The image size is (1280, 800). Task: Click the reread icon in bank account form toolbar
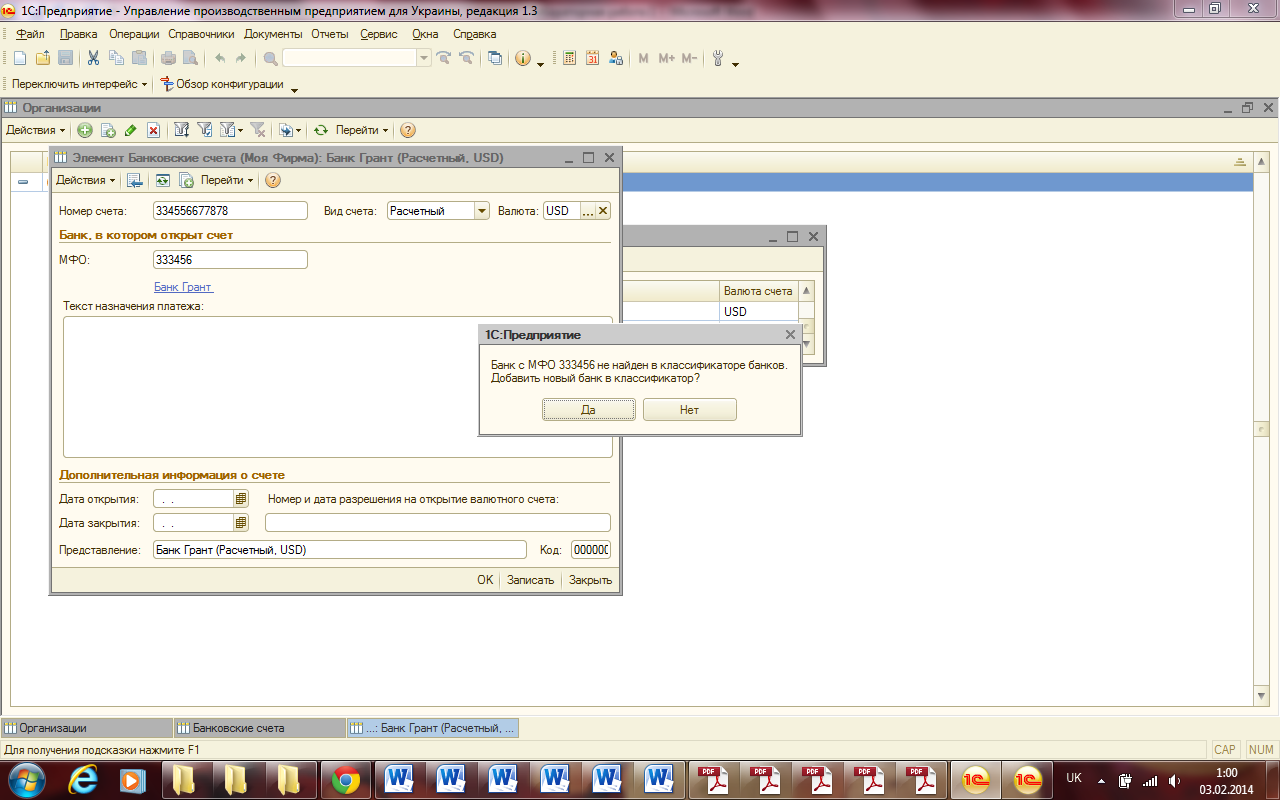(162, 180)
